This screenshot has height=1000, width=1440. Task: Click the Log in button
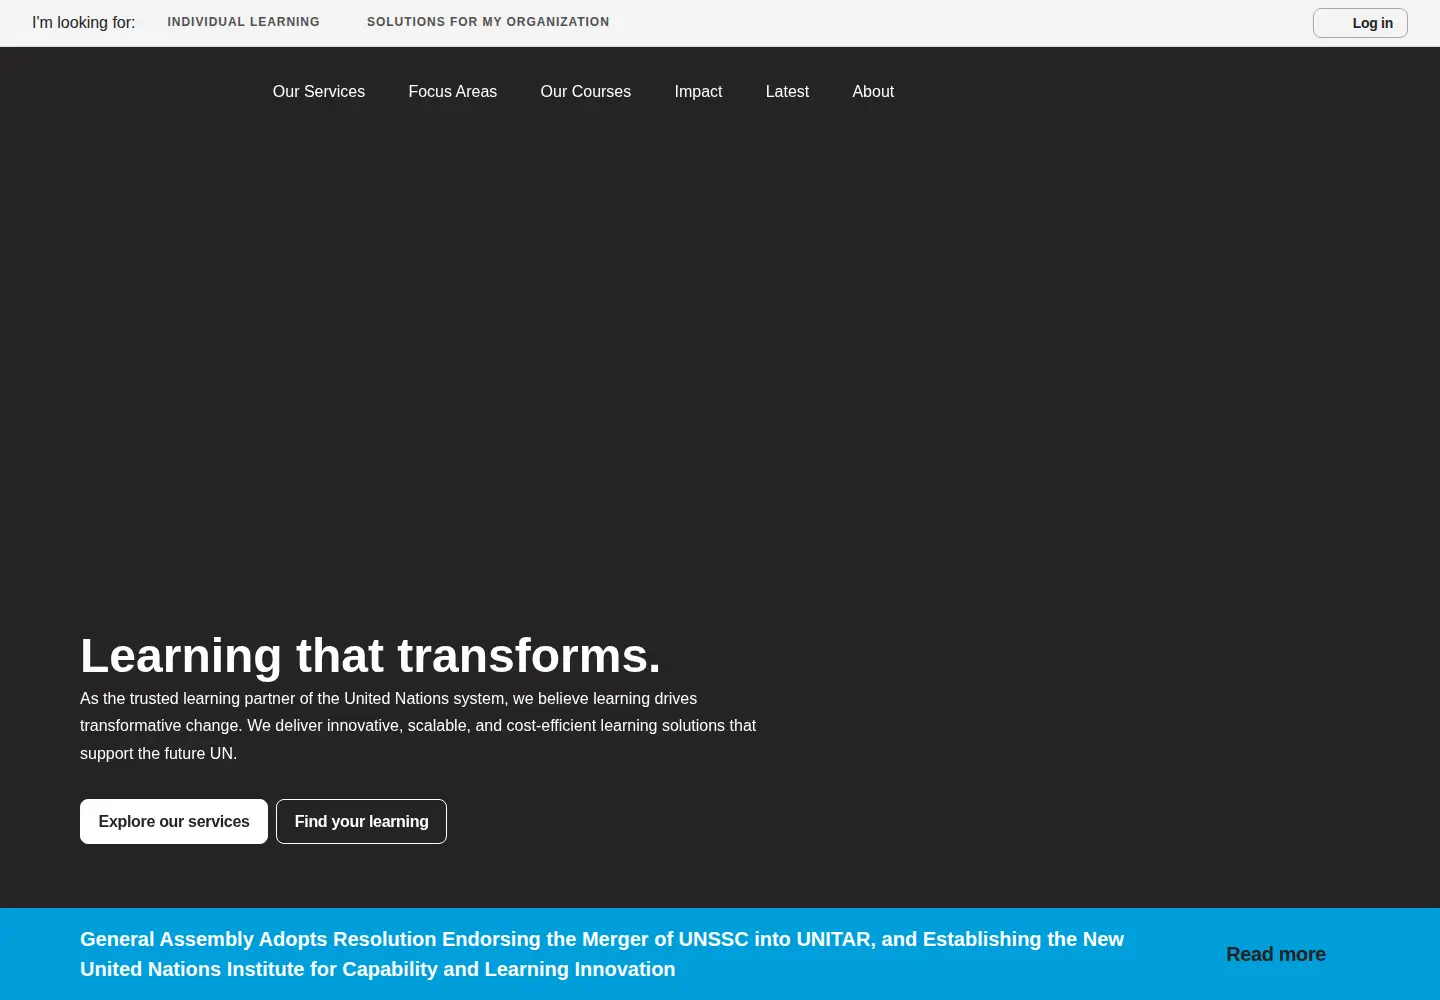tap(1360, 23)
